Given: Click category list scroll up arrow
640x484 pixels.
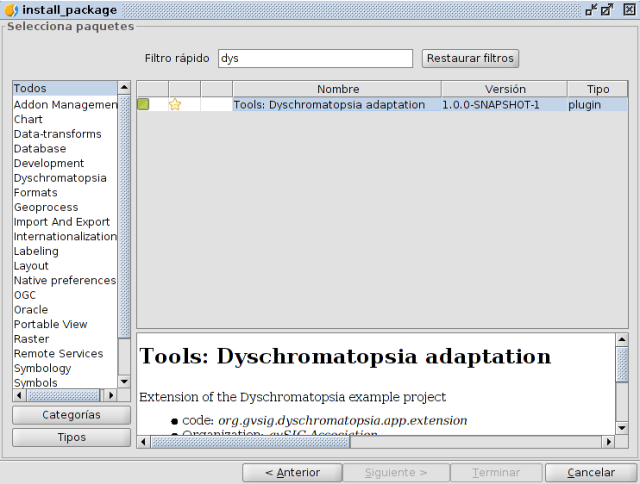Looking at the screenshot, I should point(124,87).
